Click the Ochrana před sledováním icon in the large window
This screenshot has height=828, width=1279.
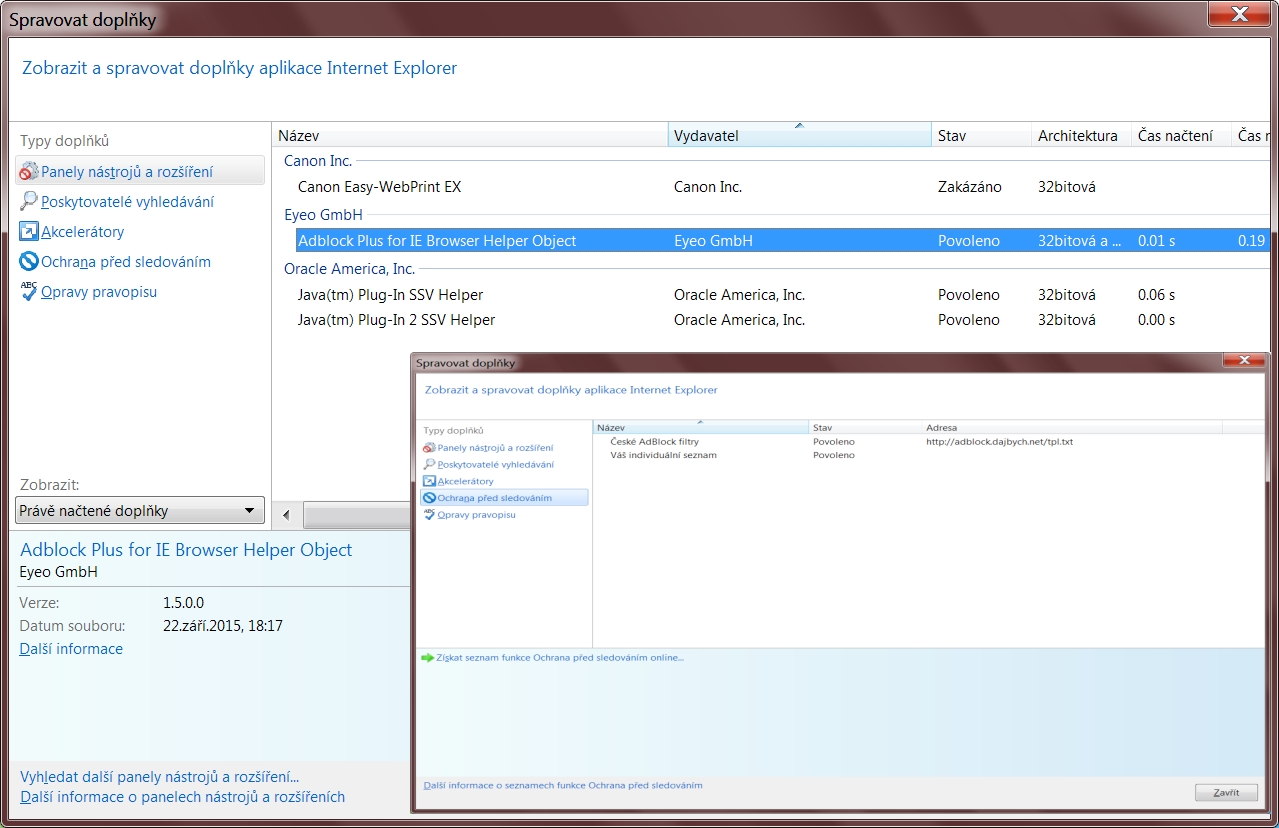pyautogui.click(x=29, y=262)
